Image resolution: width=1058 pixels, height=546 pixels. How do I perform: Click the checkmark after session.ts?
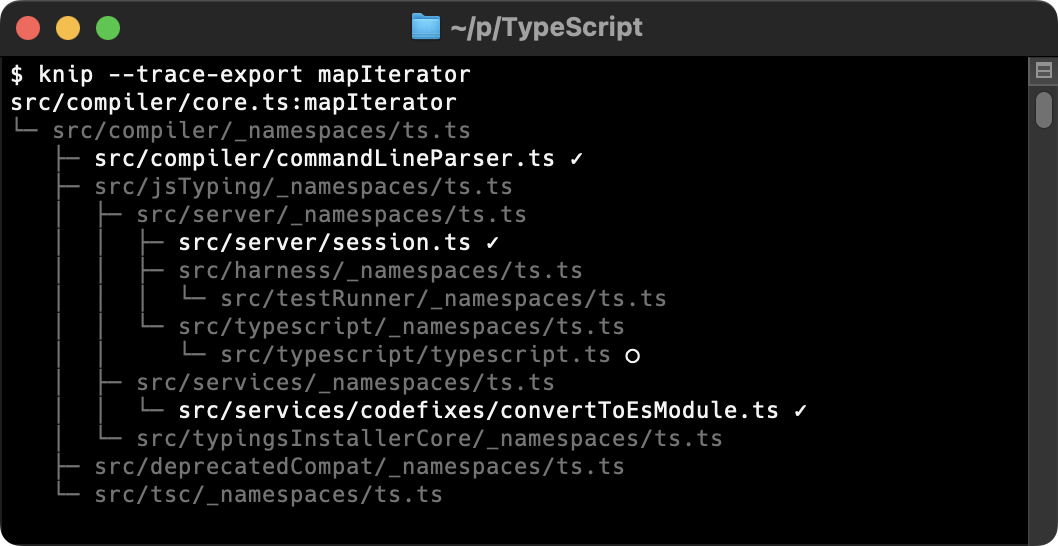(492, 242)
